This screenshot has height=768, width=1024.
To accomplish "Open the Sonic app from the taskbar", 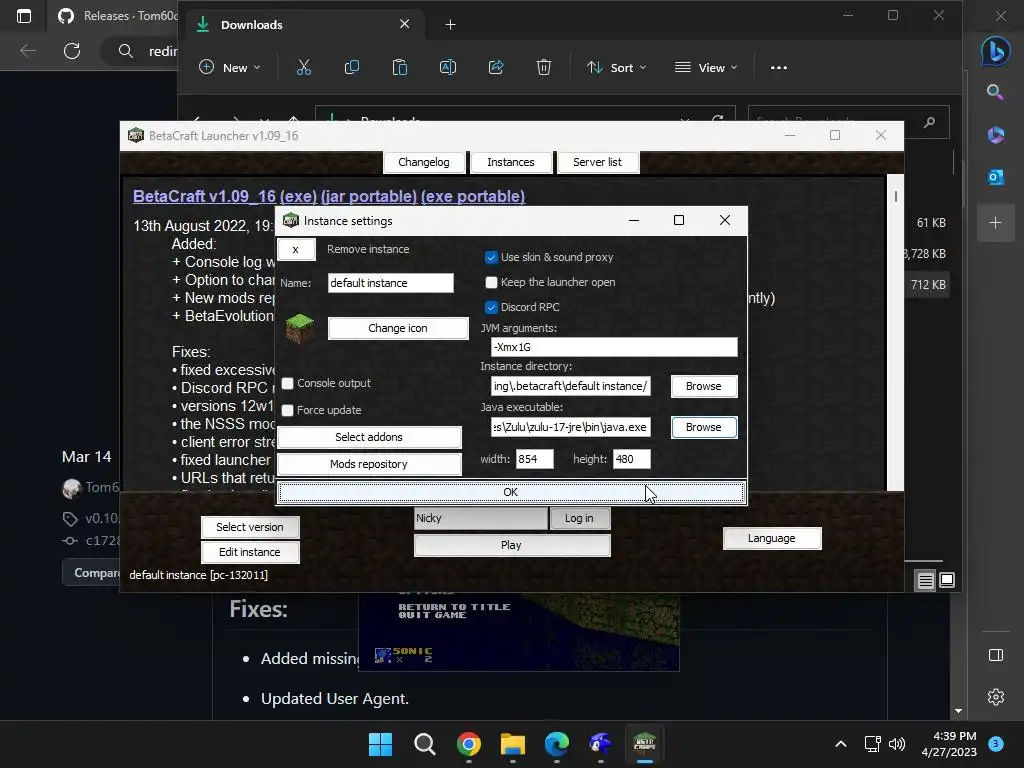I will (600, 744).
